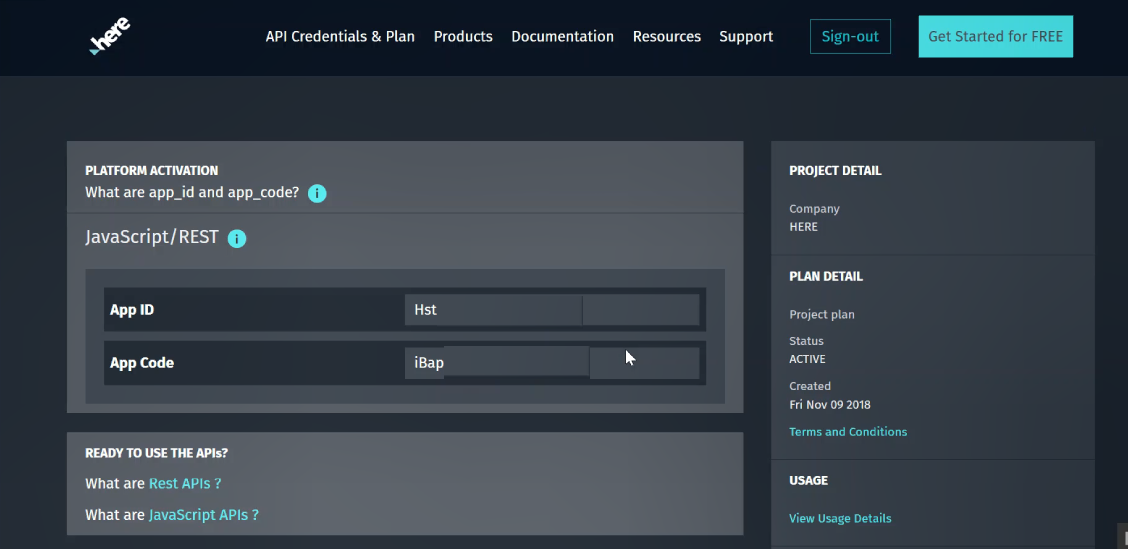Click the USAGE heading
1128x549 pixels.
(x=809, y=480)
